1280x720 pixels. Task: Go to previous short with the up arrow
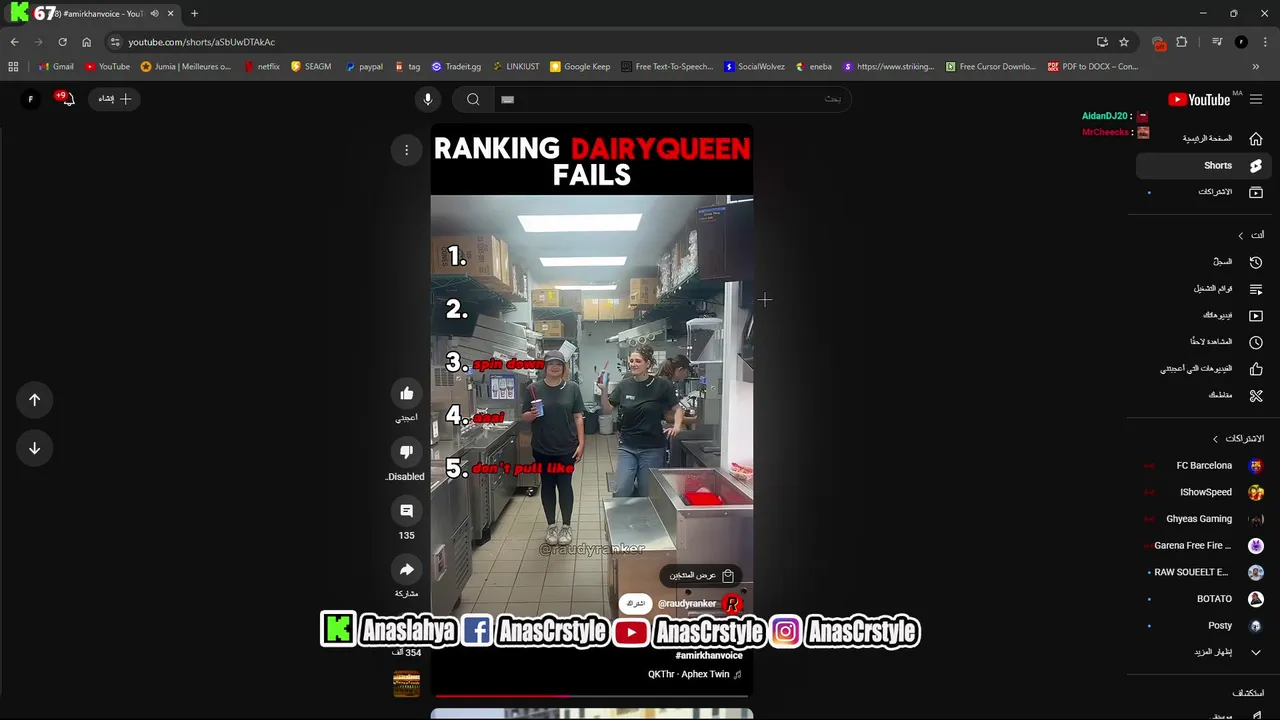pos(34,400)
